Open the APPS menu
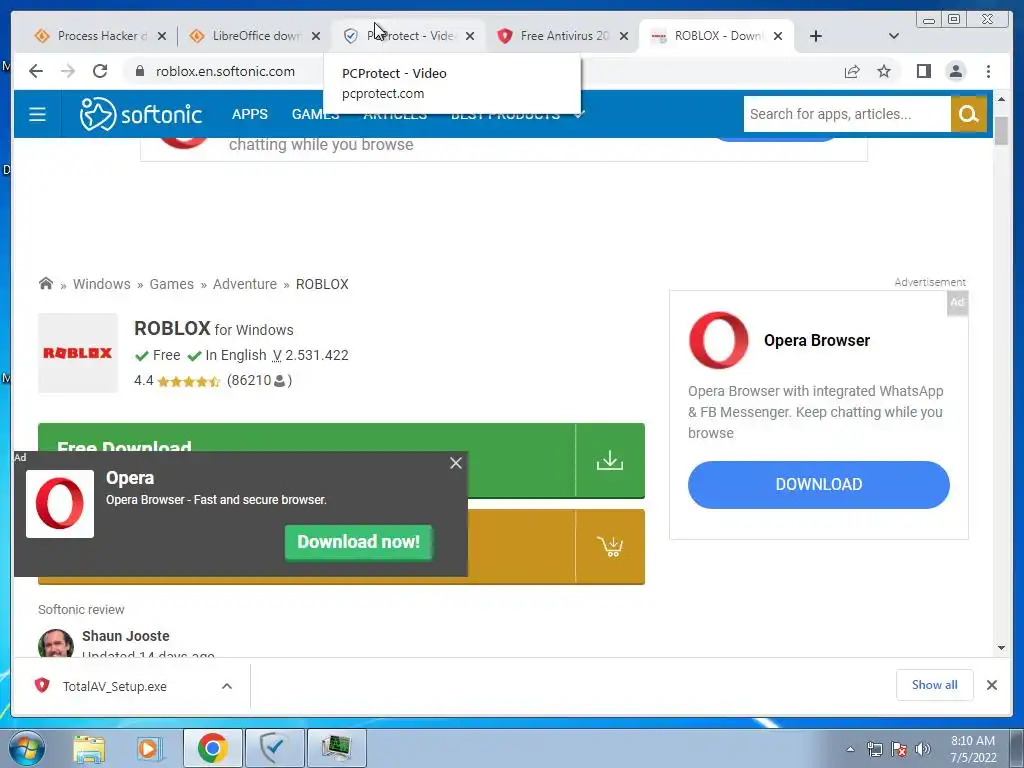Screen dimensions: 1024x768 click(x=249, y=114)
